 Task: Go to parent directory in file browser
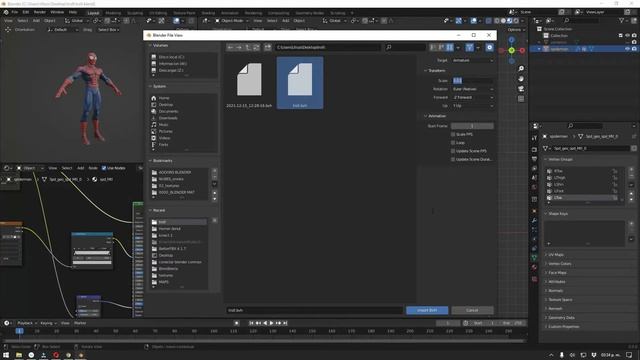248,47
